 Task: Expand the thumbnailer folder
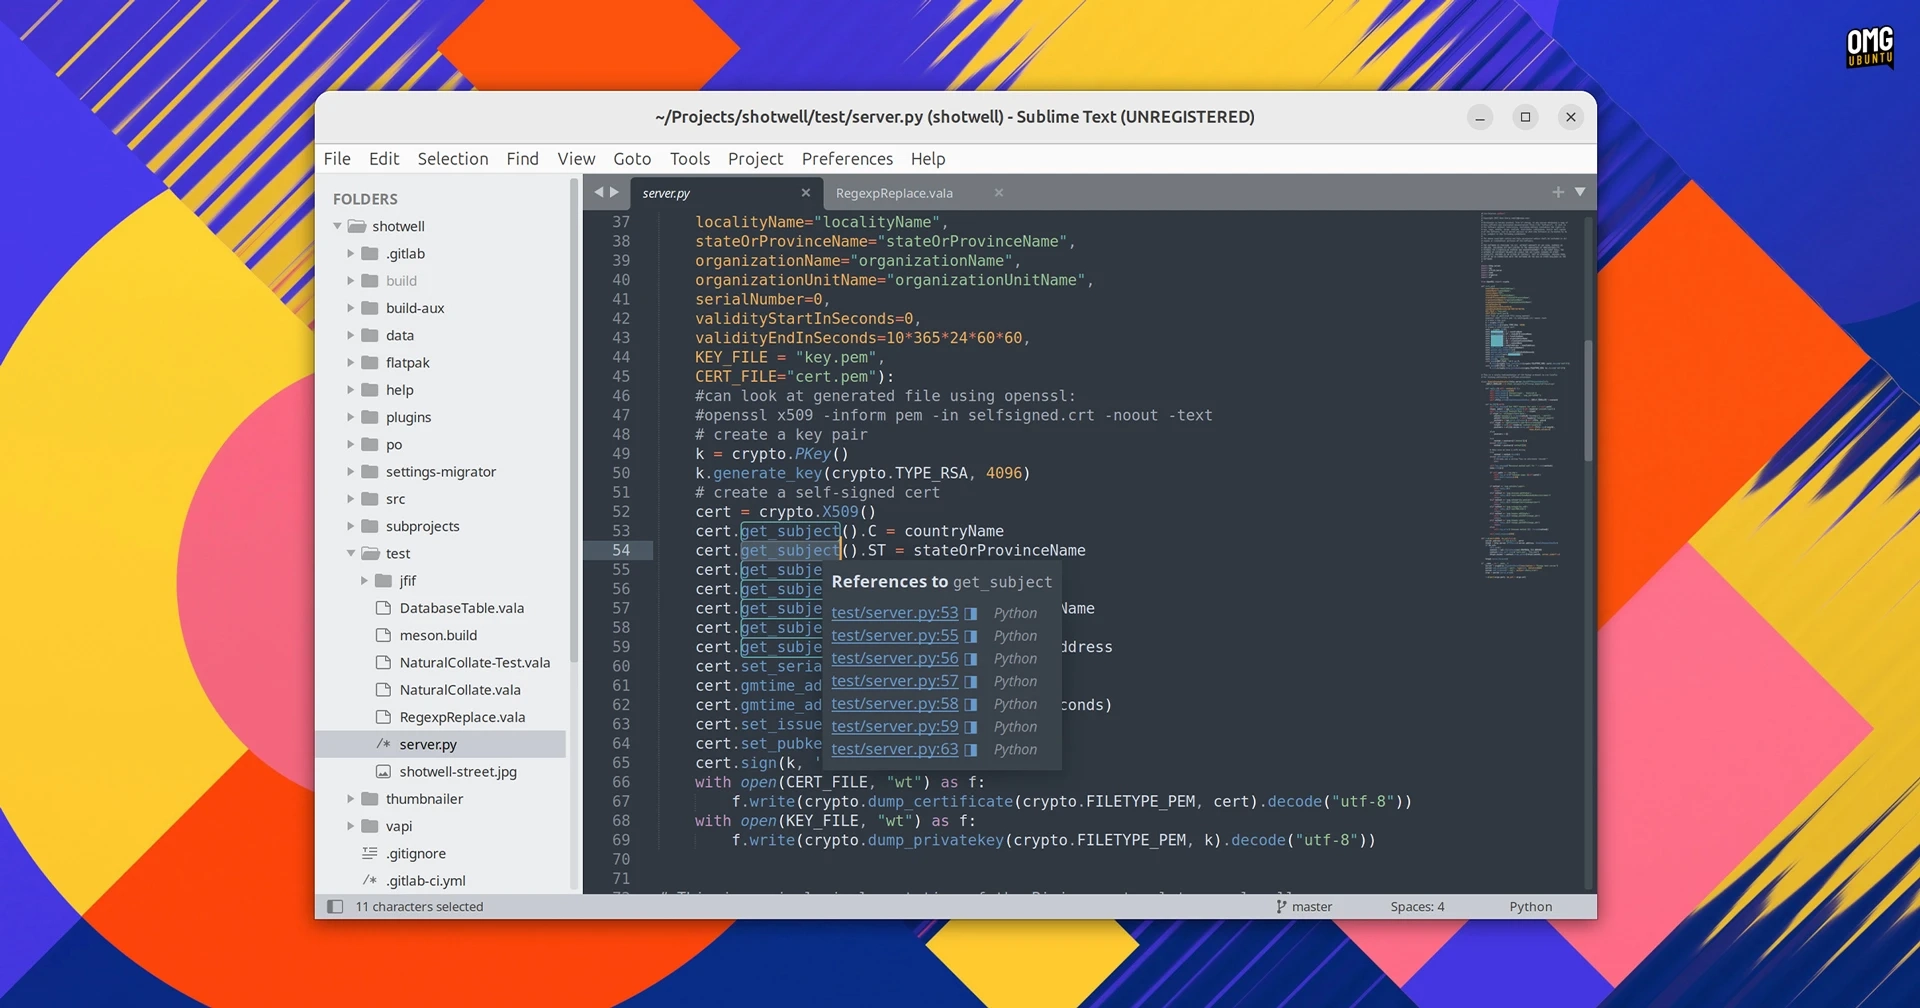[x=351, y=799]
